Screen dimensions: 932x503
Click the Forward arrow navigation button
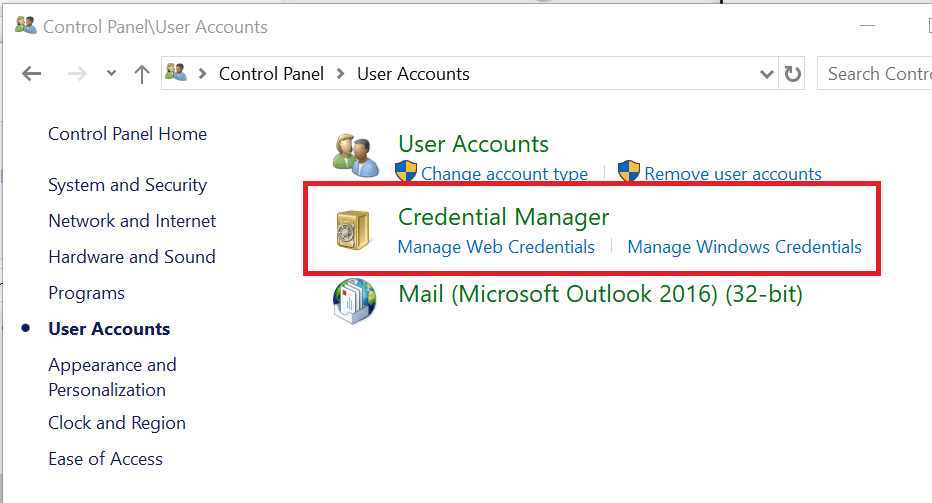(77, 74)
